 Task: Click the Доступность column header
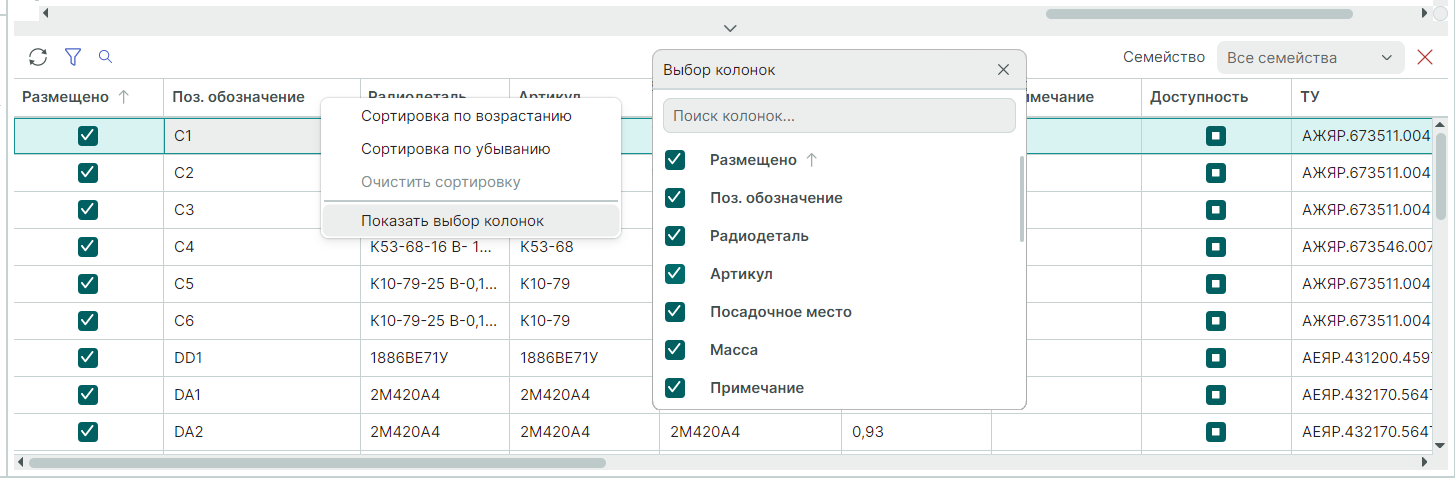[x=1198, y=97]
